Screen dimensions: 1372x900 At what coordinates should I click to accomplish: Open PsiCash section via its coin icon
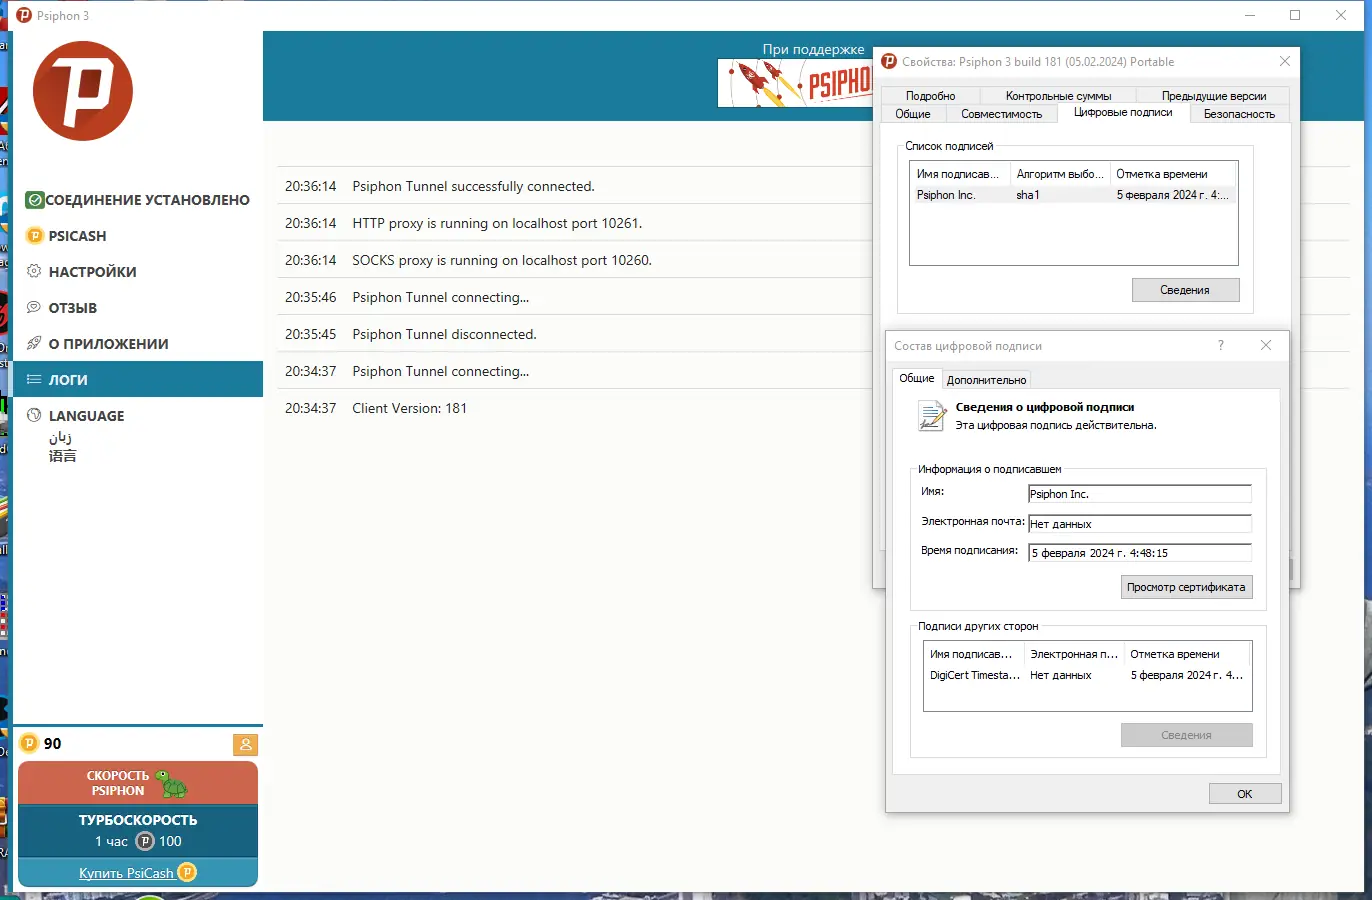35,236
